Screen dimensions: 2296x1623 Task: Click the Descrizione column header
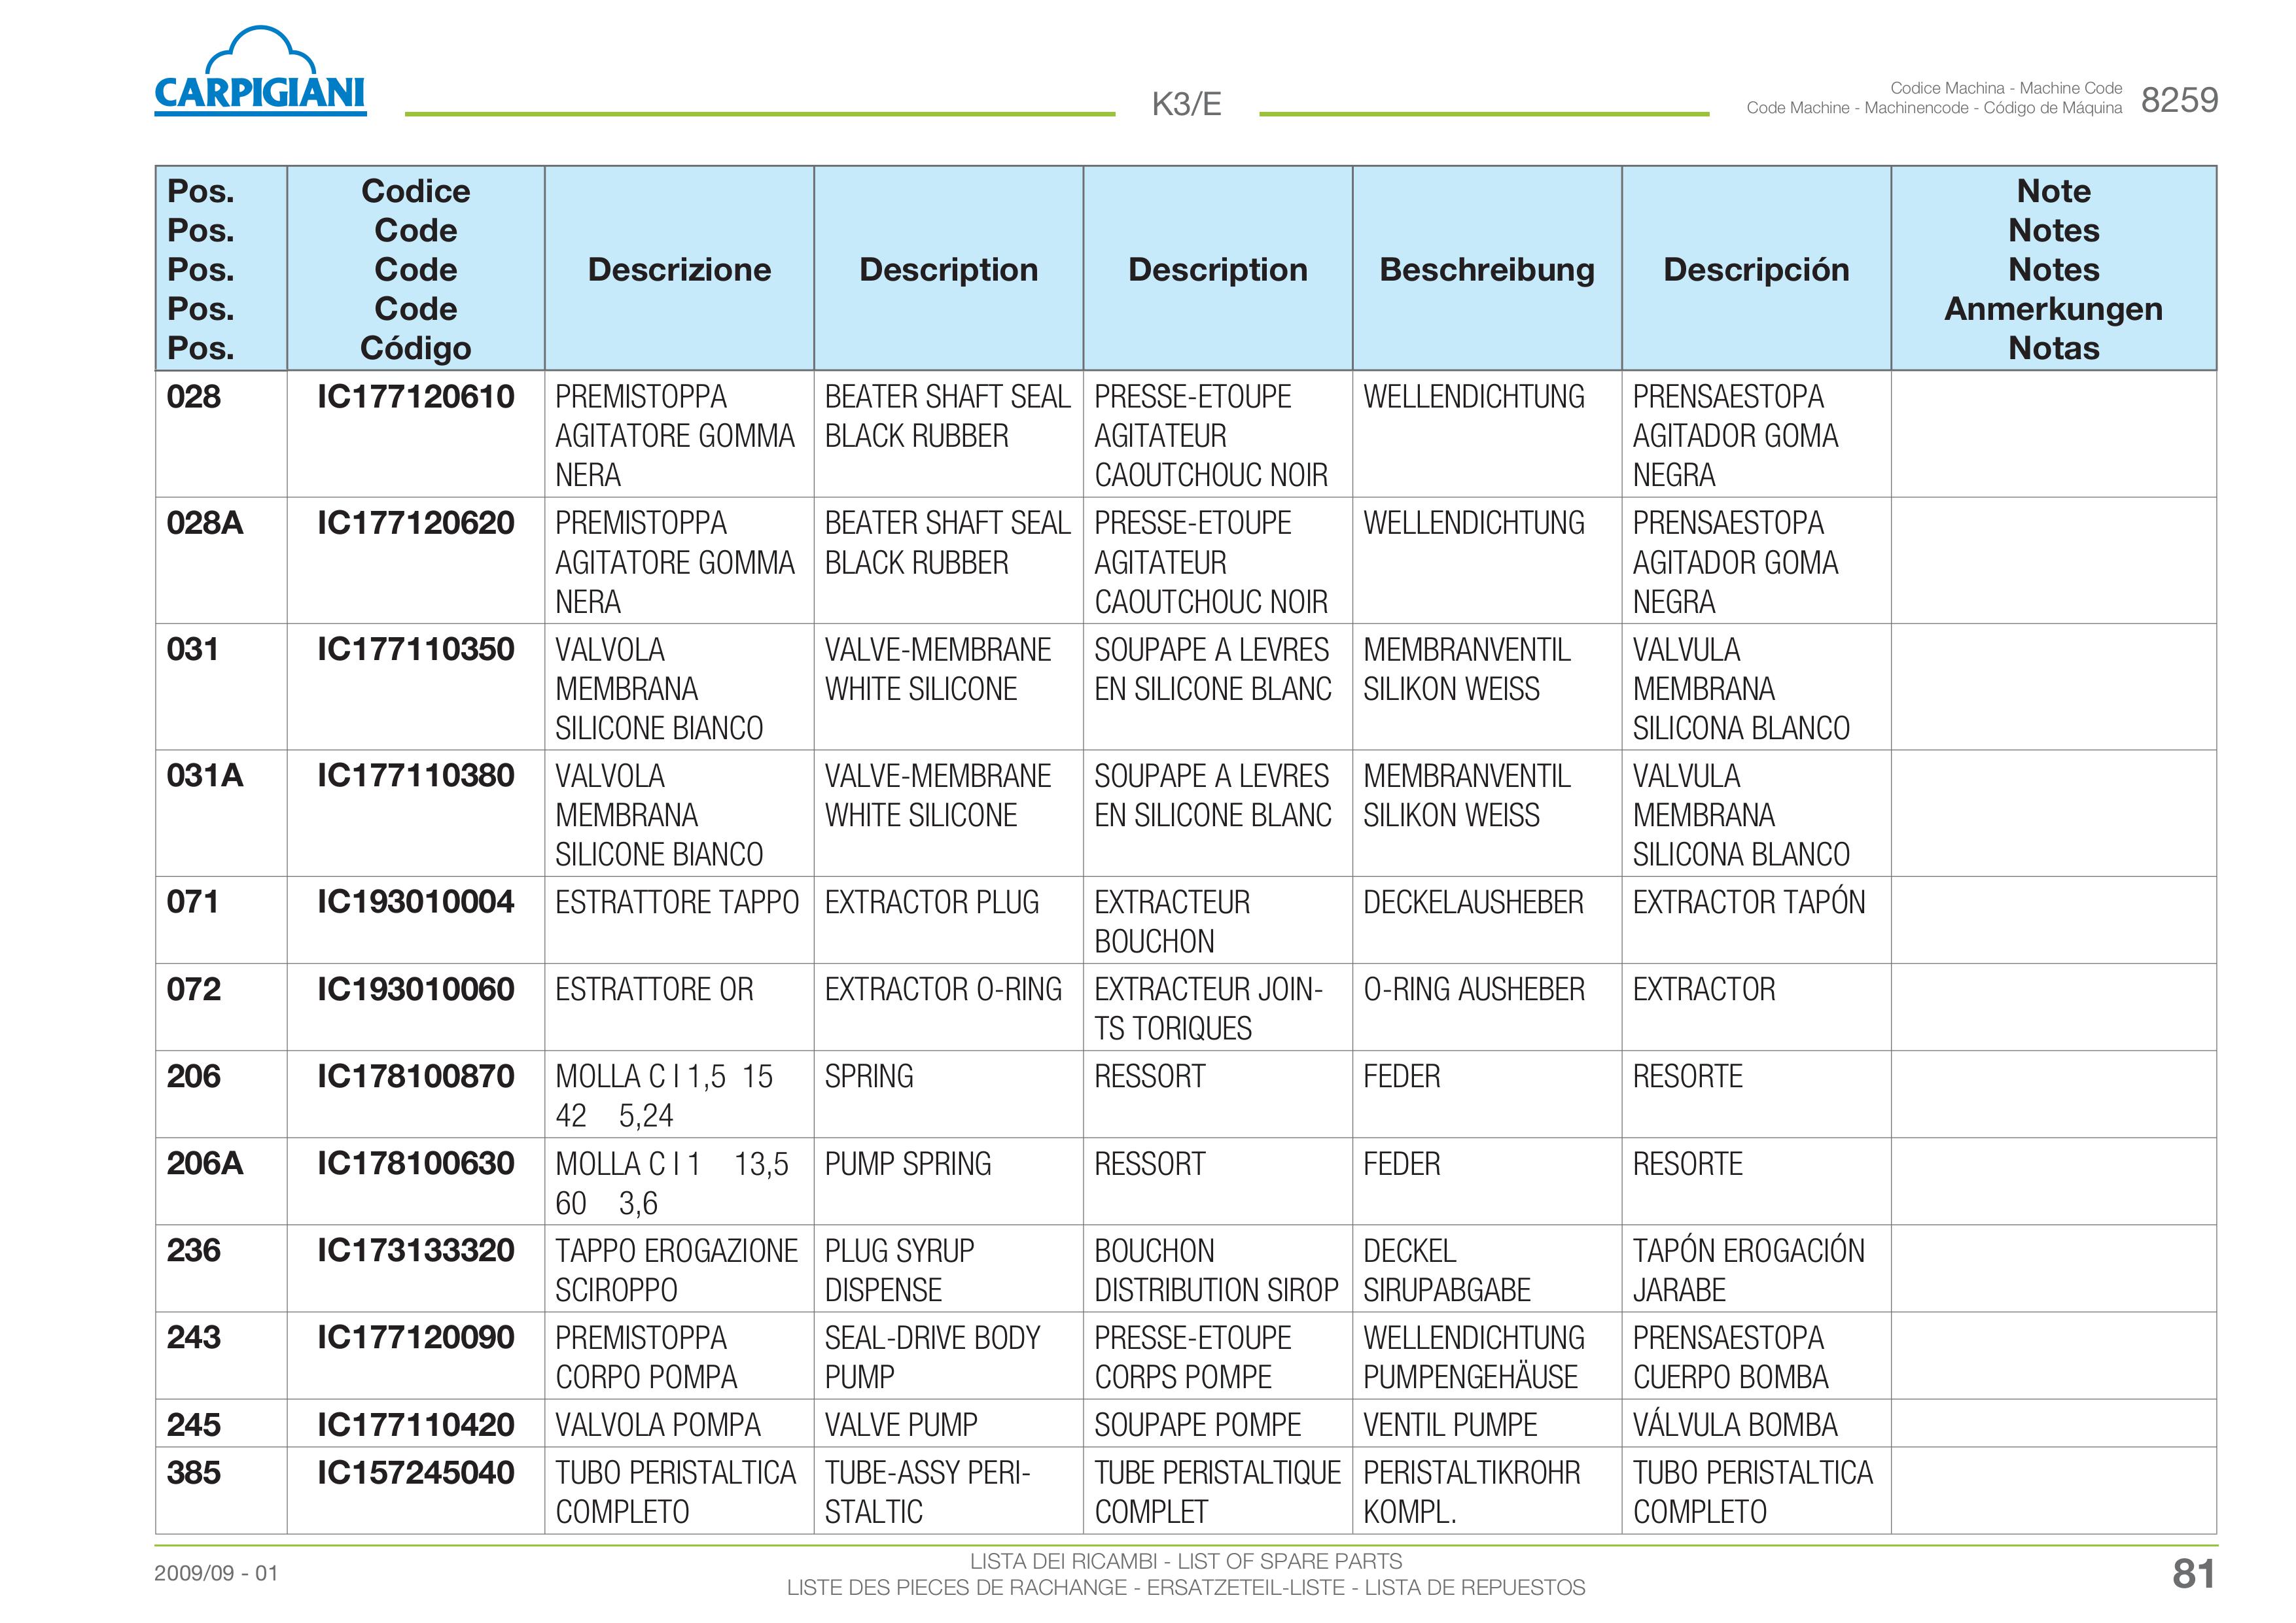point(679,269)
